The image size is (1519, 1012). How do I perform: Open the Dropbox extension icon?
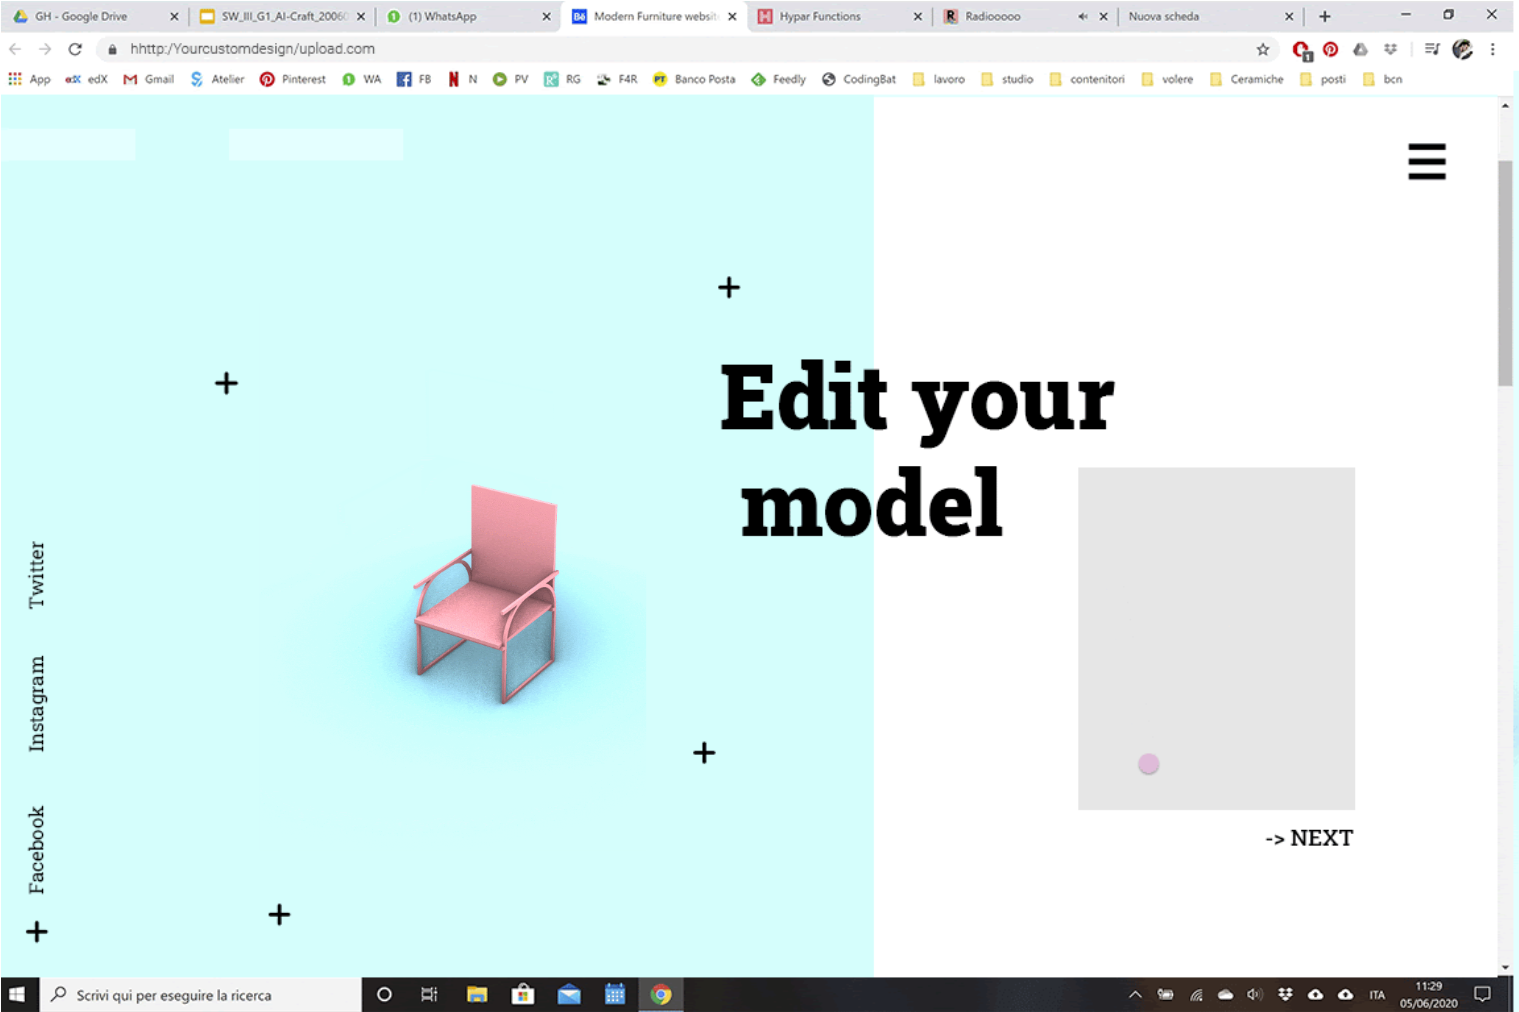point(1390,49)
